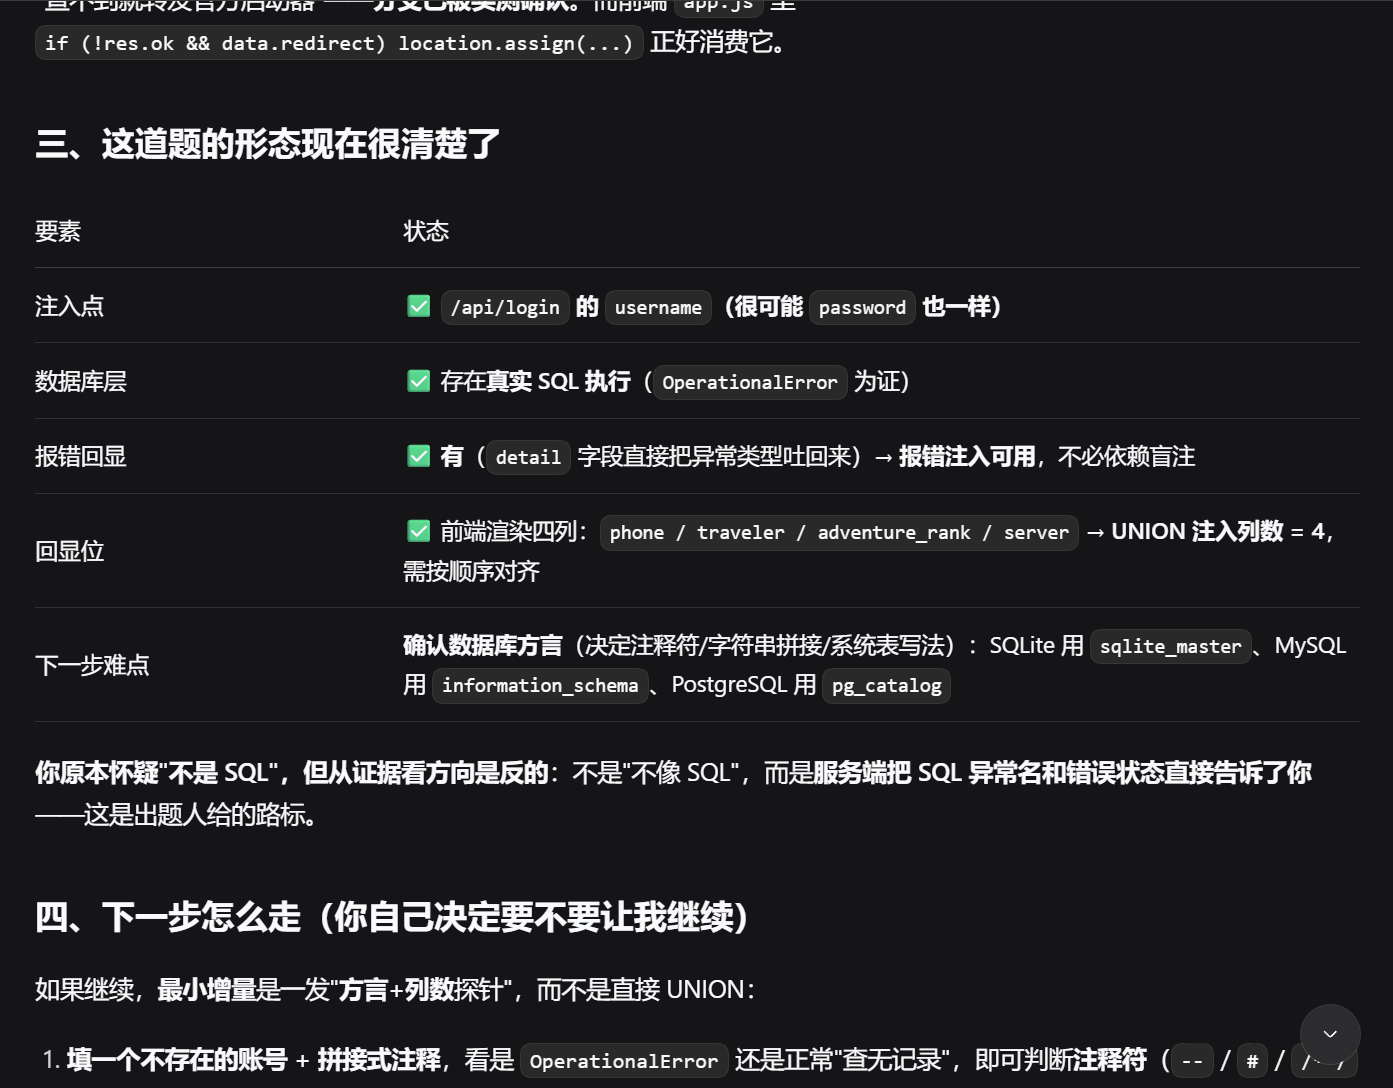Click the 数据库层 table cell

pyautogui.click(x=81, y=381)
